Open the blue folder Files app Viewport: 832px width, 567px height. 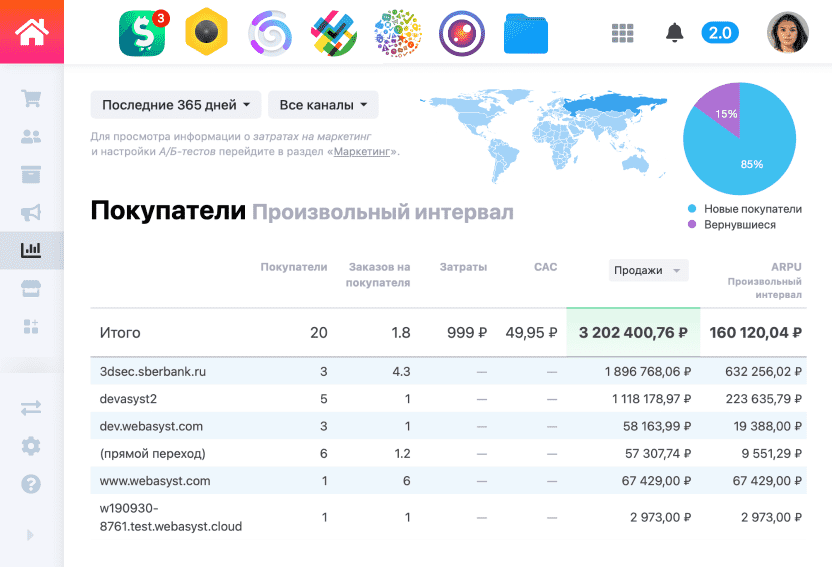(x=526, y=33)
